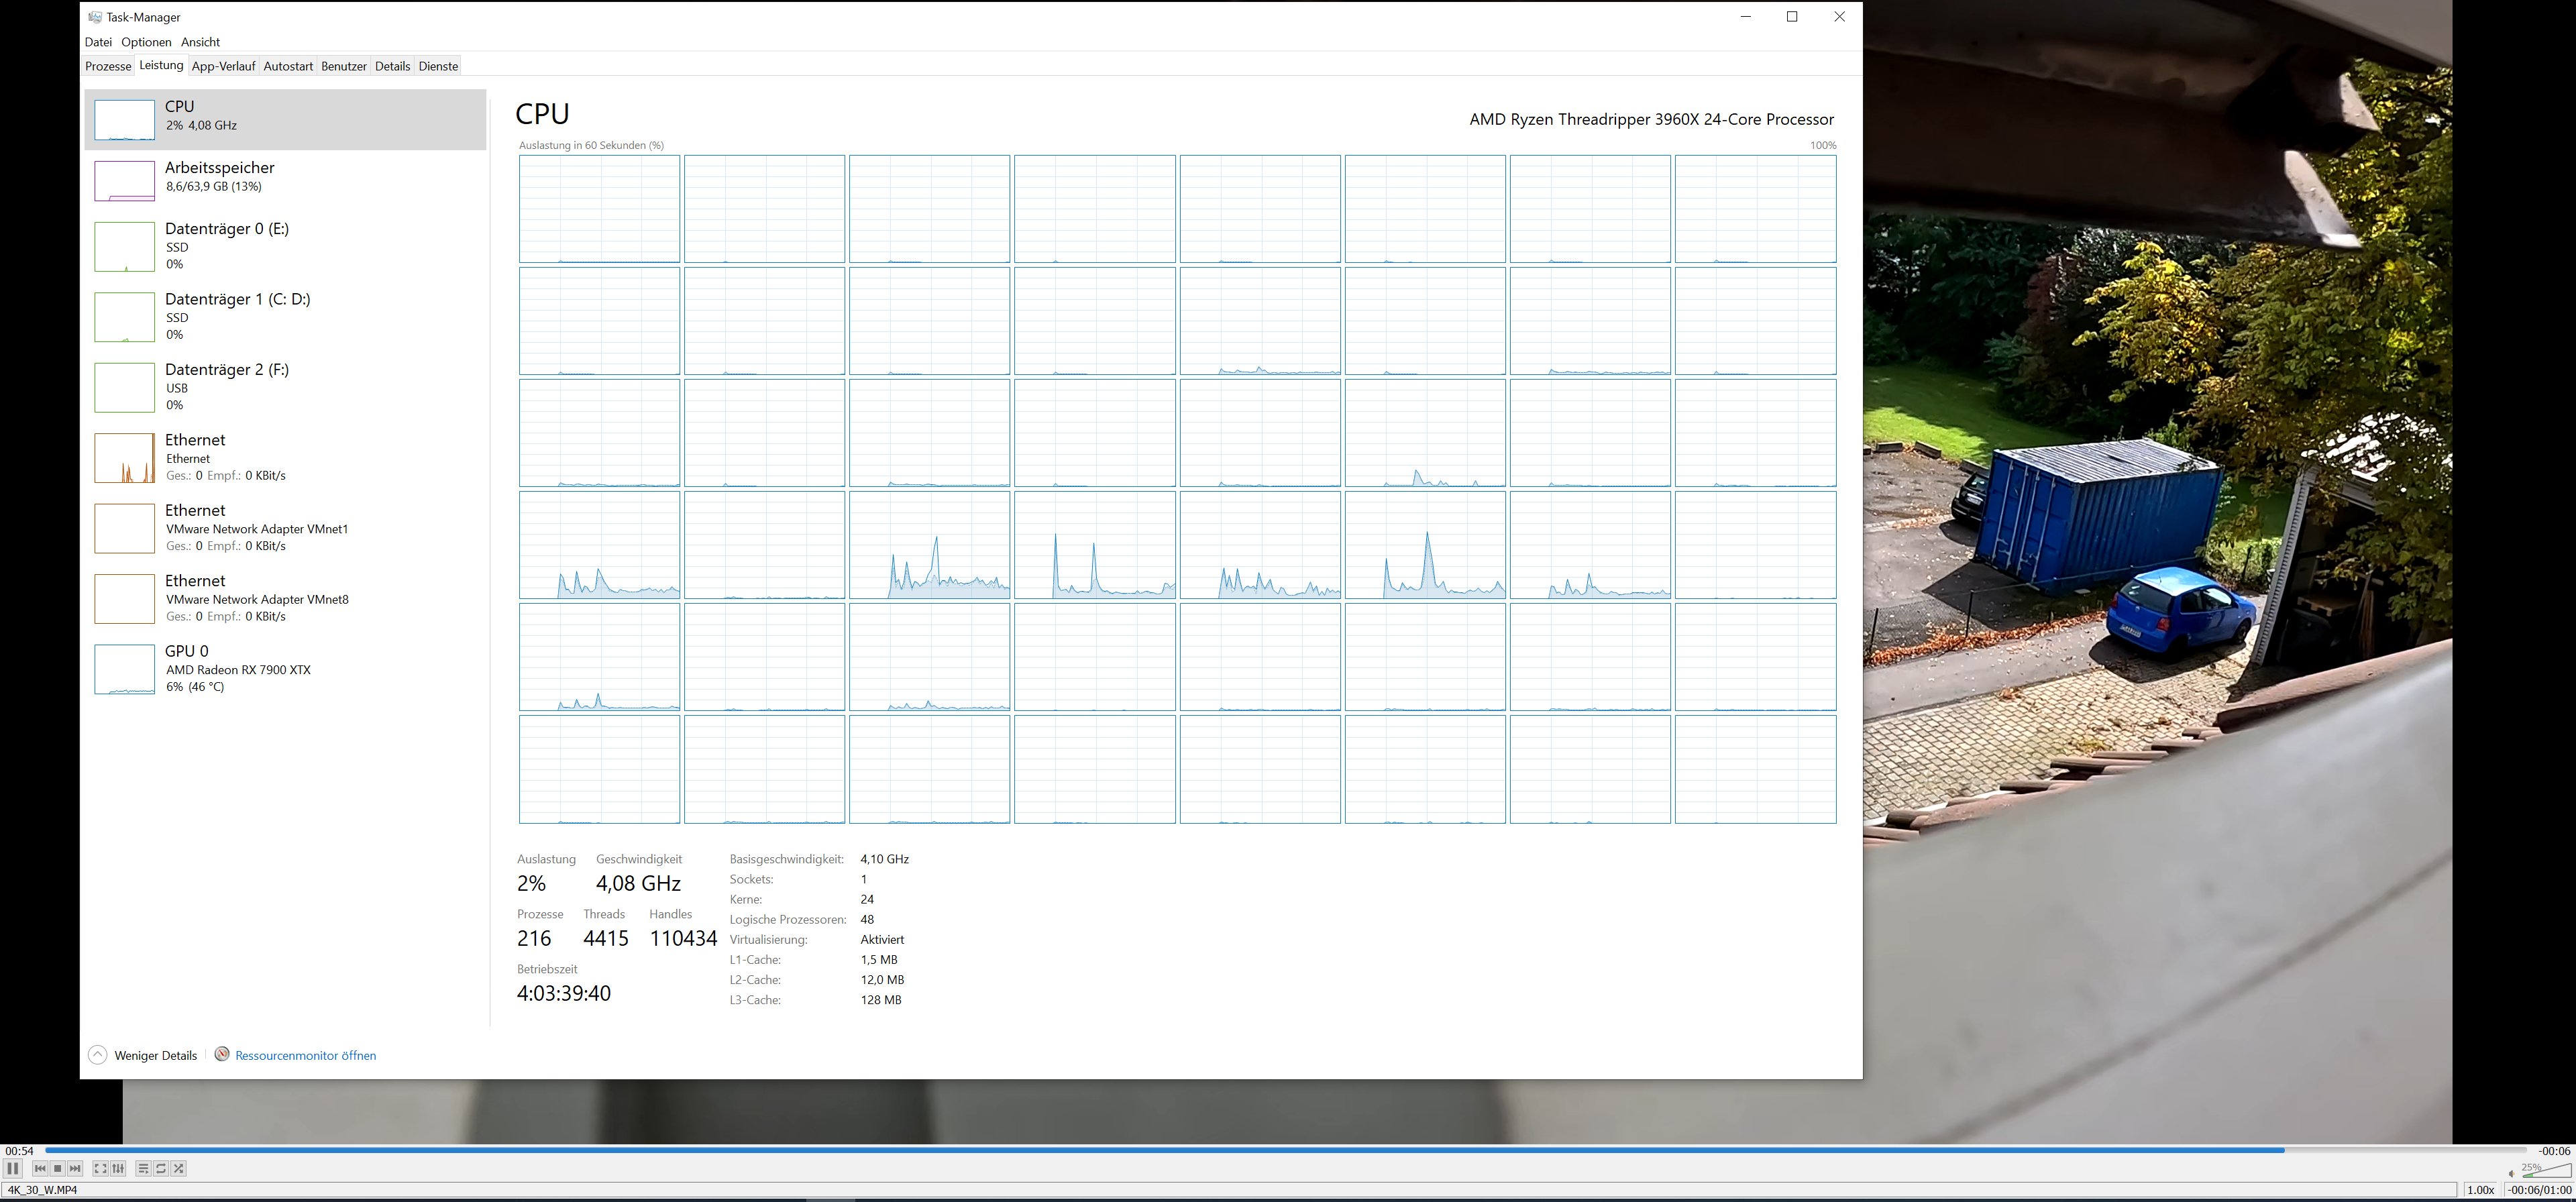Viewport: 2576px width, 1202px height.
Task: Toggle the playlist view
Action: tap(143, 1168)
